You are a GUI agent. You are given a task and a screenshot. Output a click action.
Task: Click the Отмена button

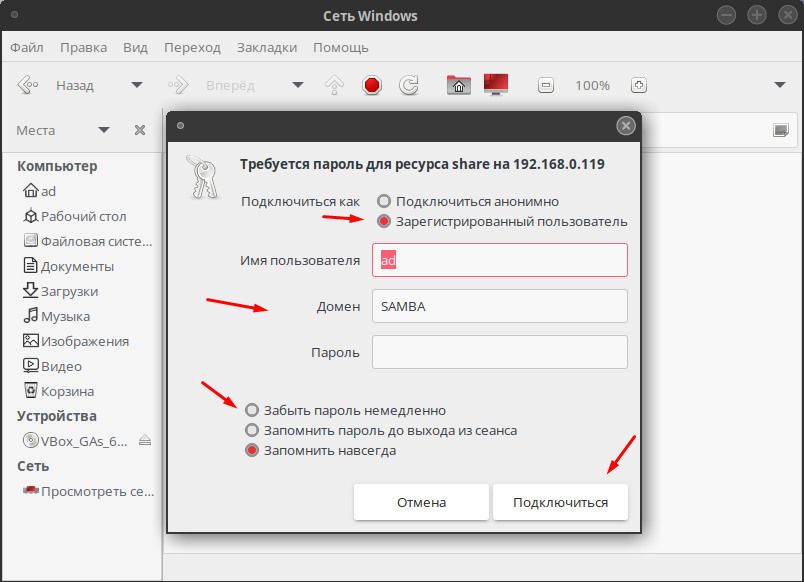[x=421, y=502]
